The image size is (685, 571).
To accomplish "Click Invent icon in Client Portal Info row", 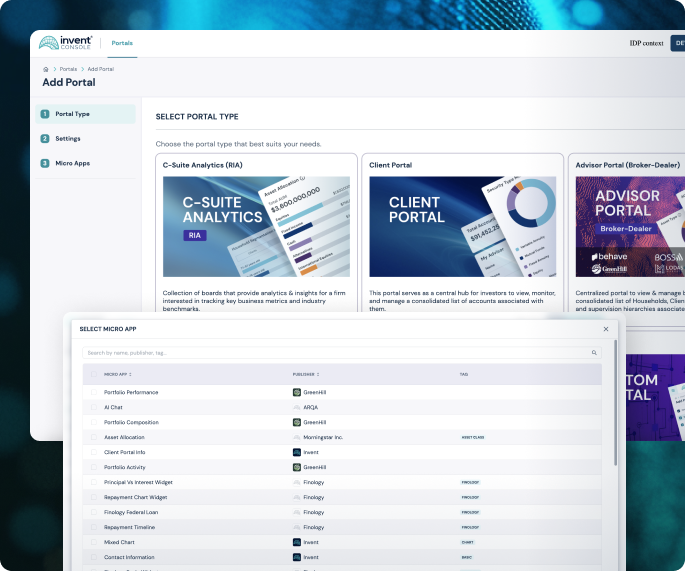I will coord(297,452).
